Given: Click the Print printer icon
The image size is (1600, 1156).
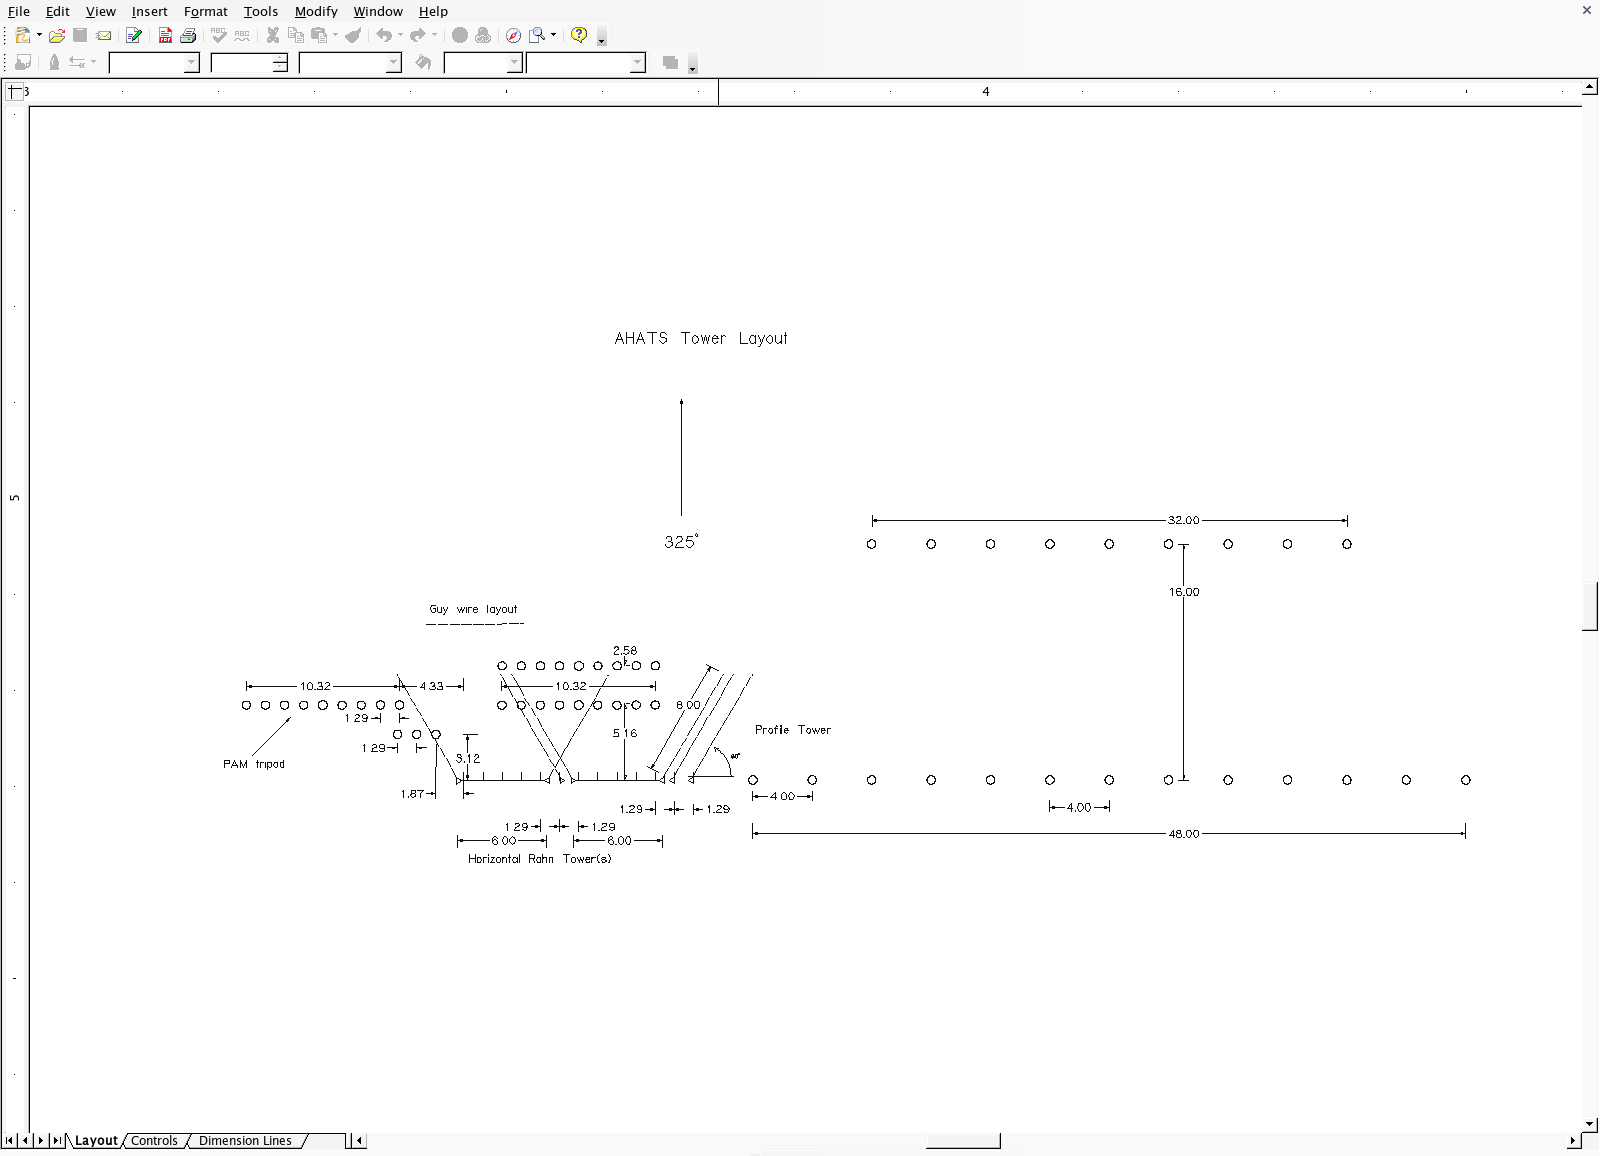Looking at the screenshot, I should (x=188, y=35).
